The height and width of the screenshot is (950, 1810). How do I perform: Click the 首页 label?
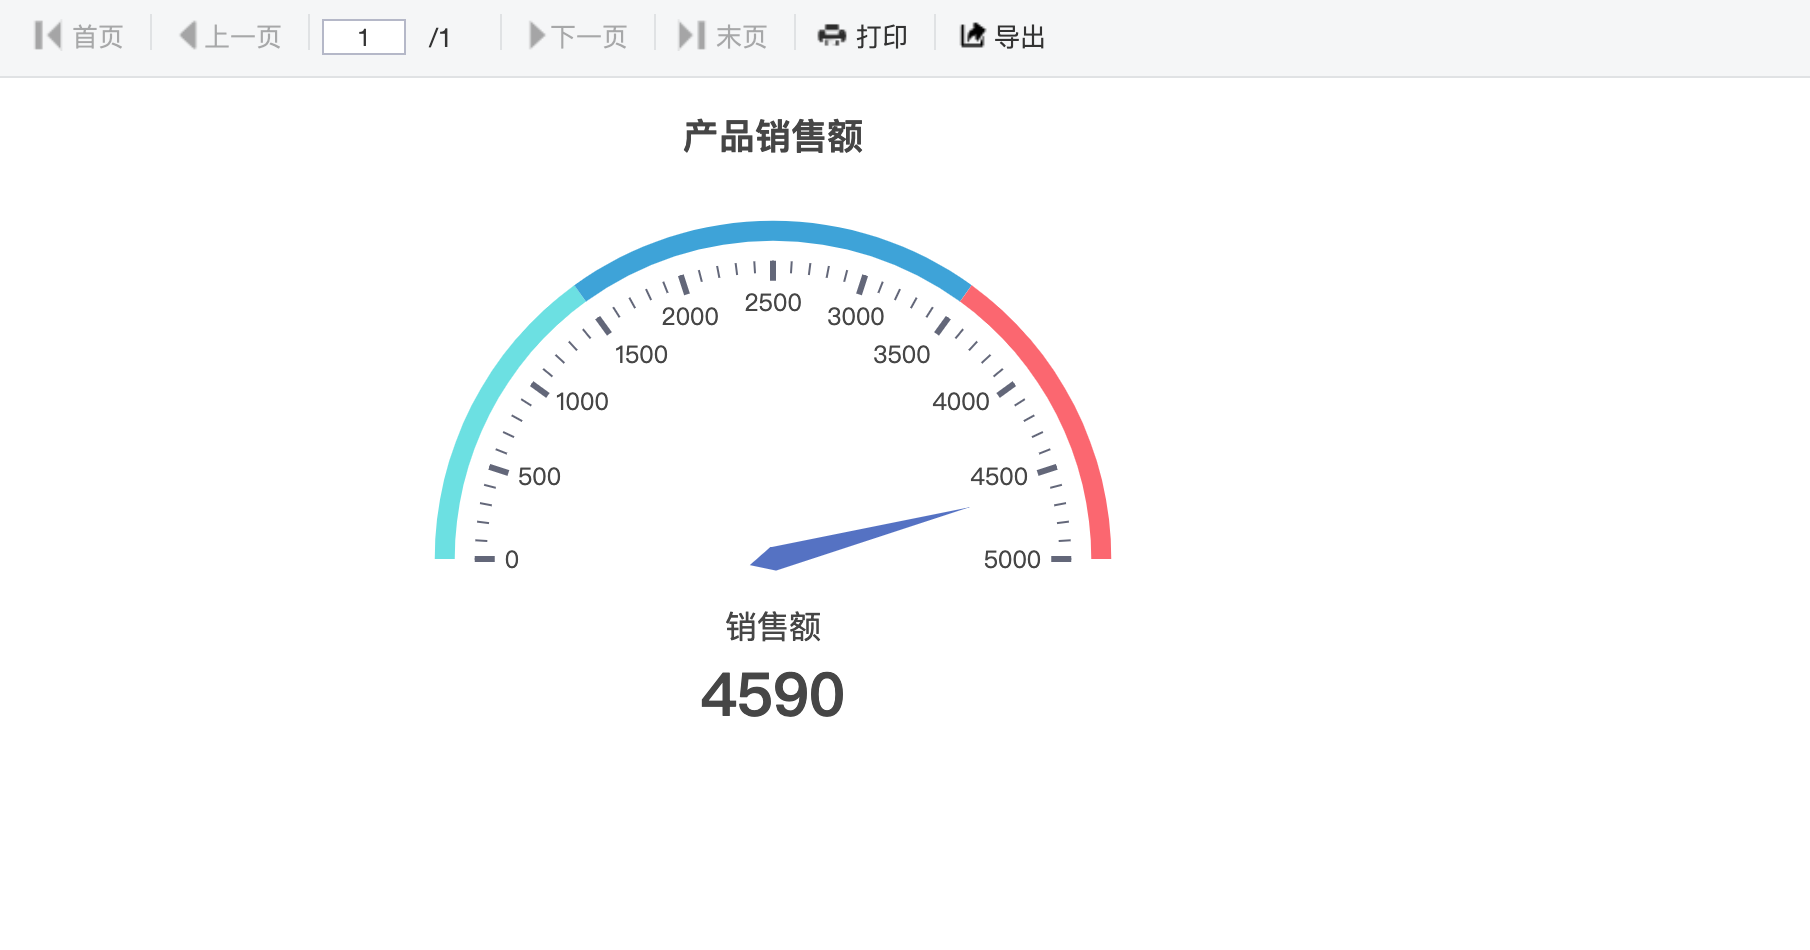(x=98, y=37)
